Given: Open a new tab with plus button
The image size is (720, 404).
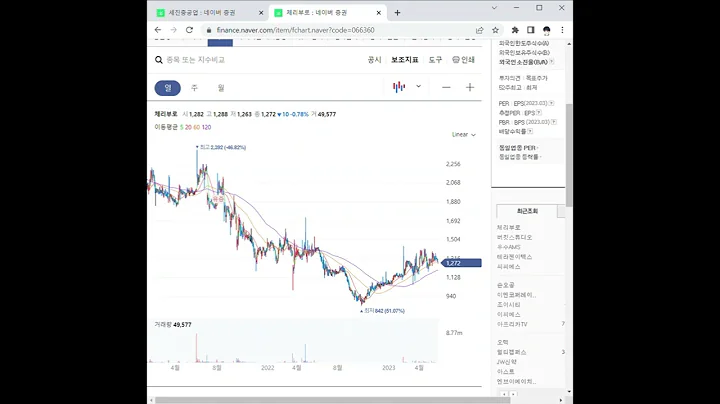Looking at the screenshot, I should (397, 13).
